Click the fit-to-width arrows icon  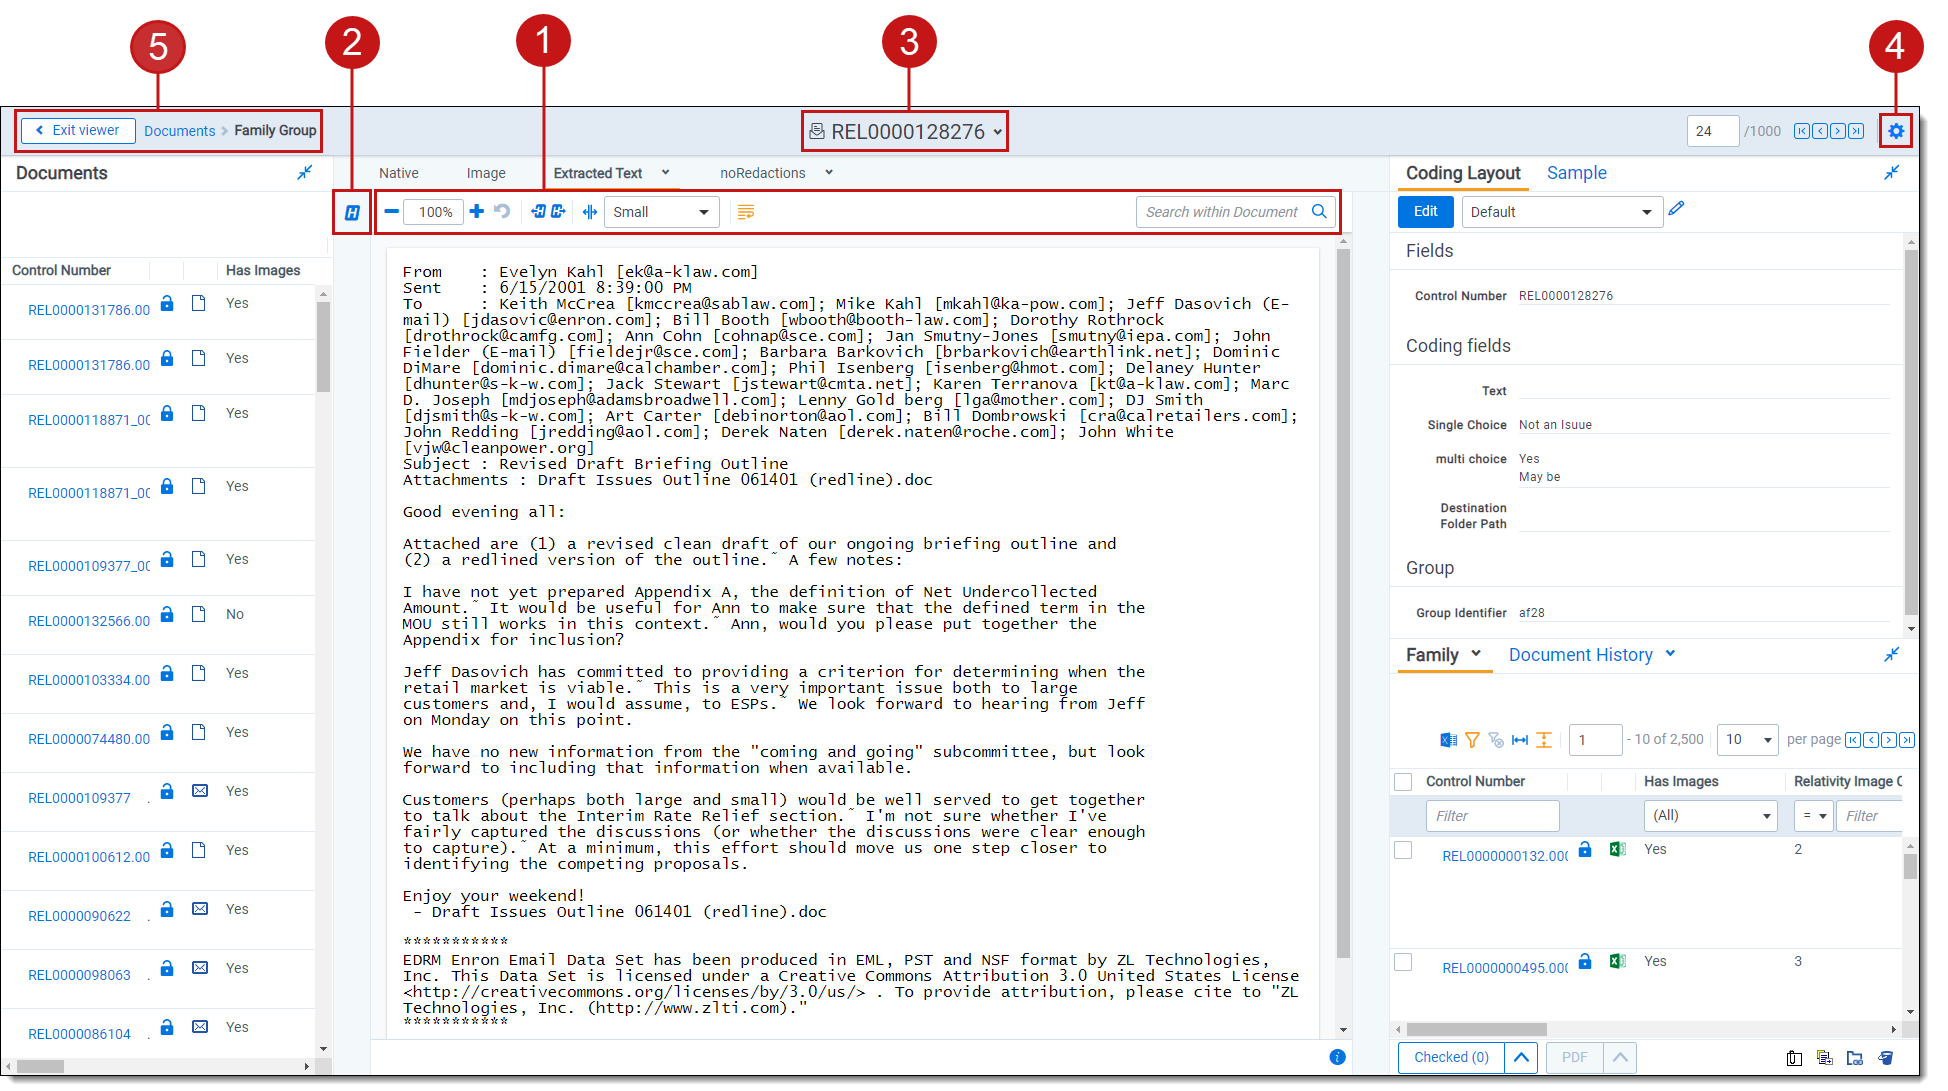coord(589,211)
